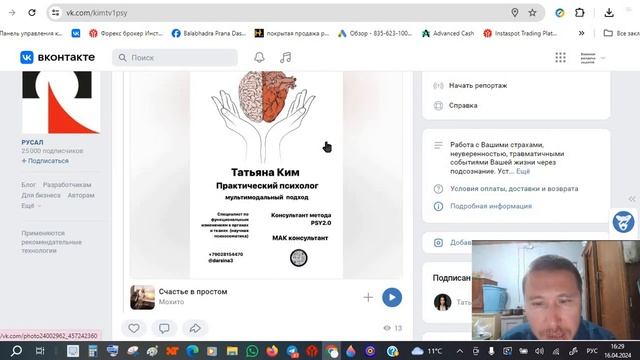Open Task View in taskbar

point(40,351)
